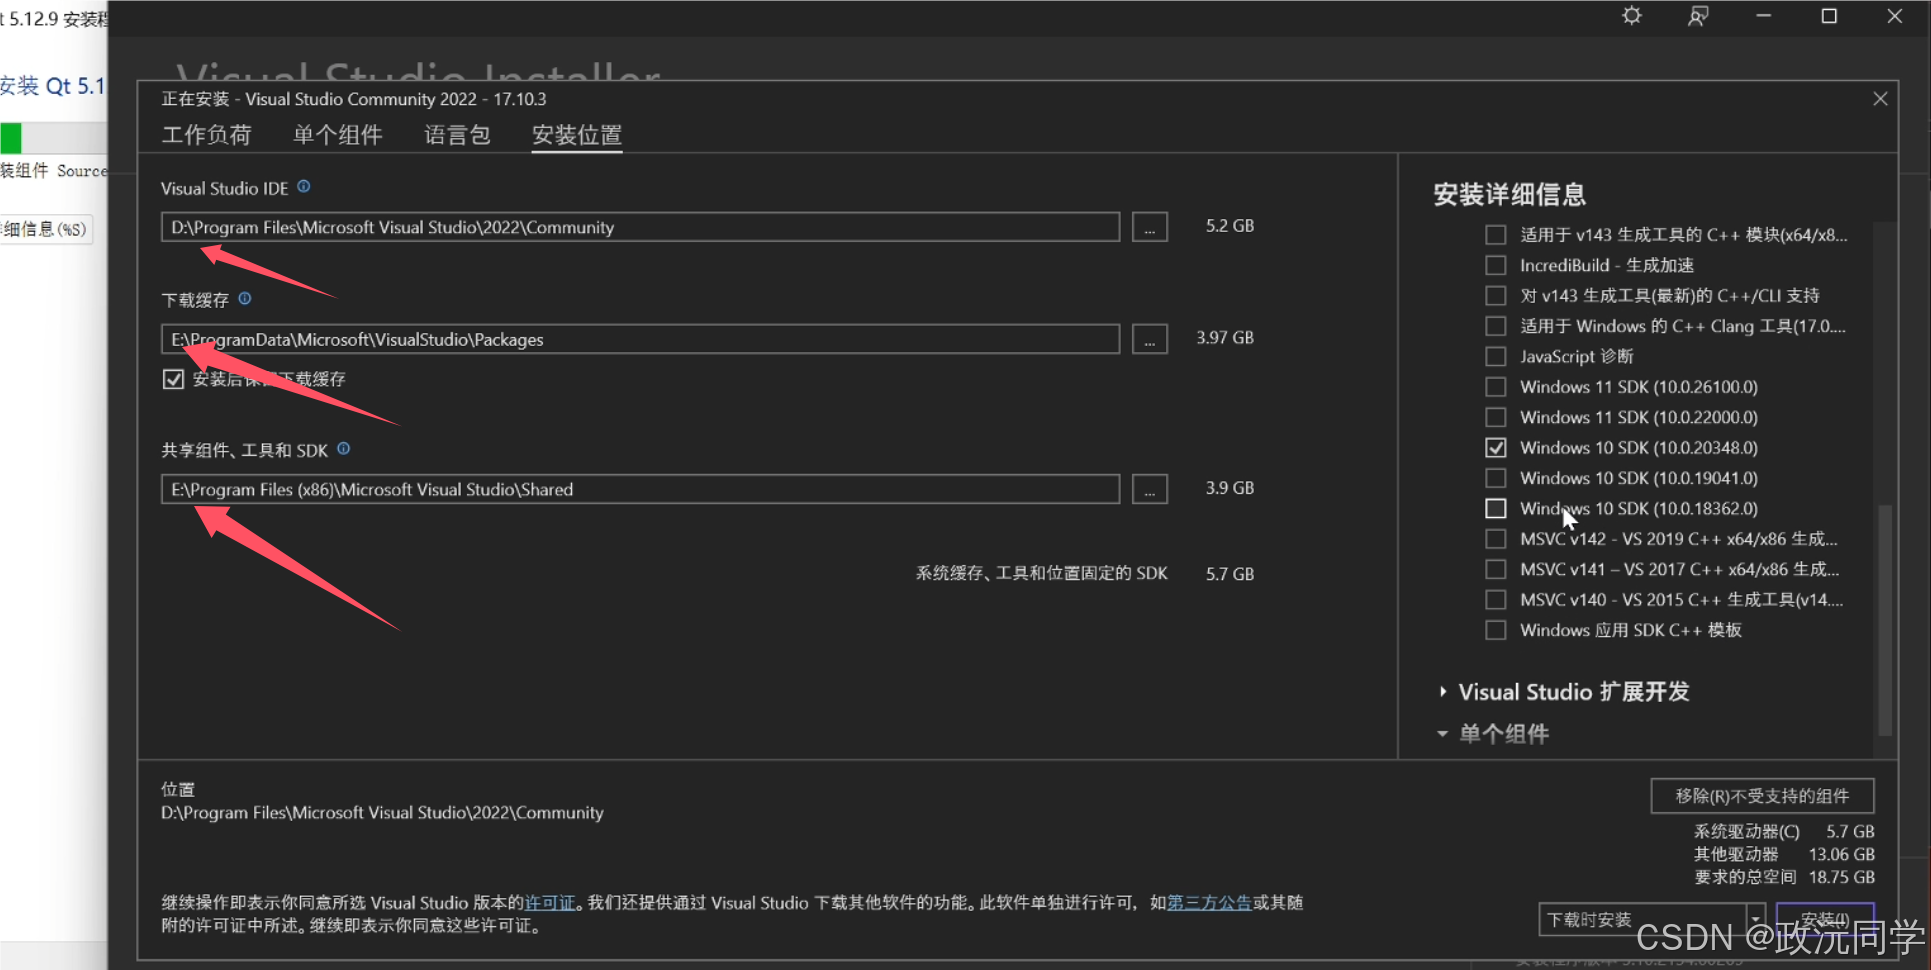This screenshot has height=970, width=1931.
Task: Switch to the 单个组件 tab
Action: click(x=338, y=135)
